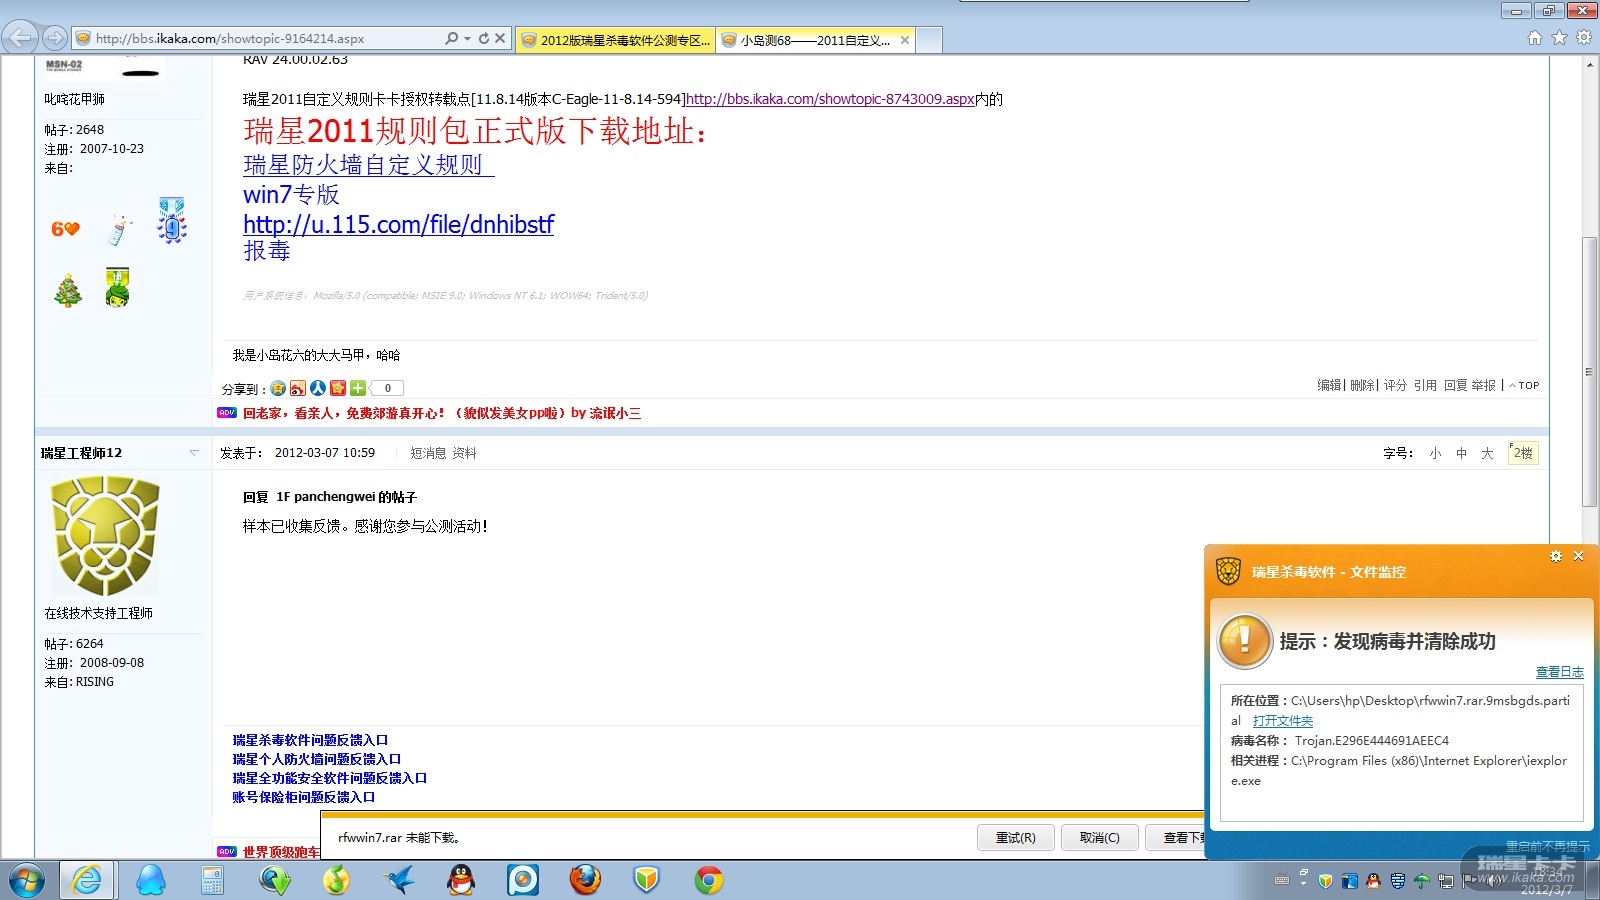
Task: Go forward with the browser Forward arrow
Action: click(x=55, y=38)
